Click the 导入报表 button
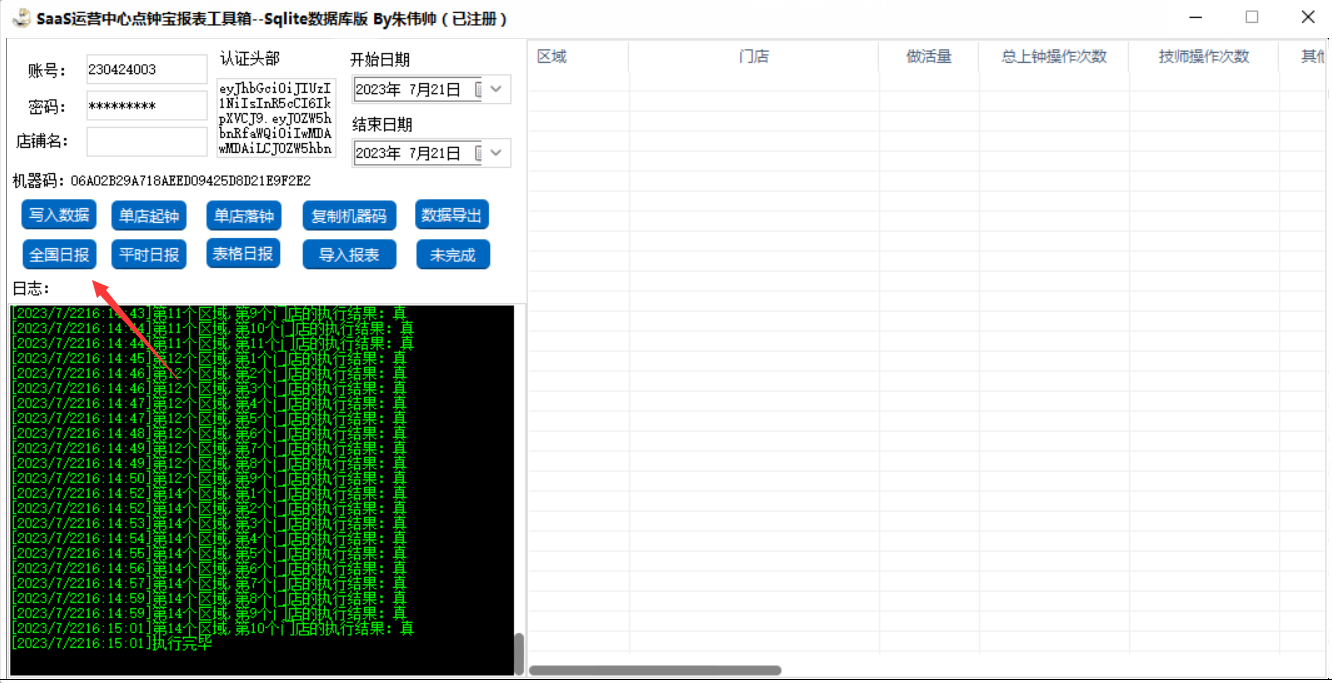The height and width of the screenshot is (683, 1332). [x=349, y=255]
